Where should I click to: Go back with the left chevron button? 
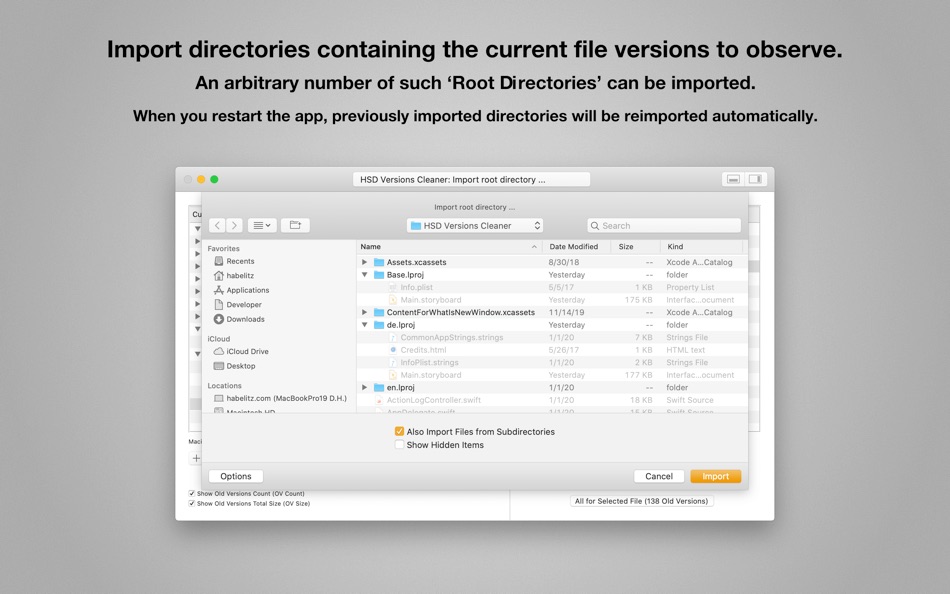[218, 225]
